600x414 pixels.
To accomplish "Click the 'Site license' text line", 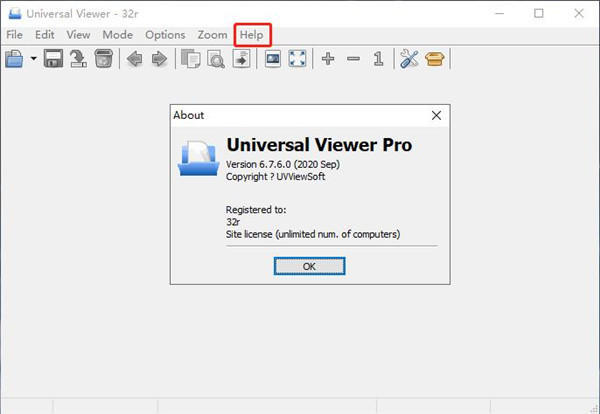I will 313,234.
